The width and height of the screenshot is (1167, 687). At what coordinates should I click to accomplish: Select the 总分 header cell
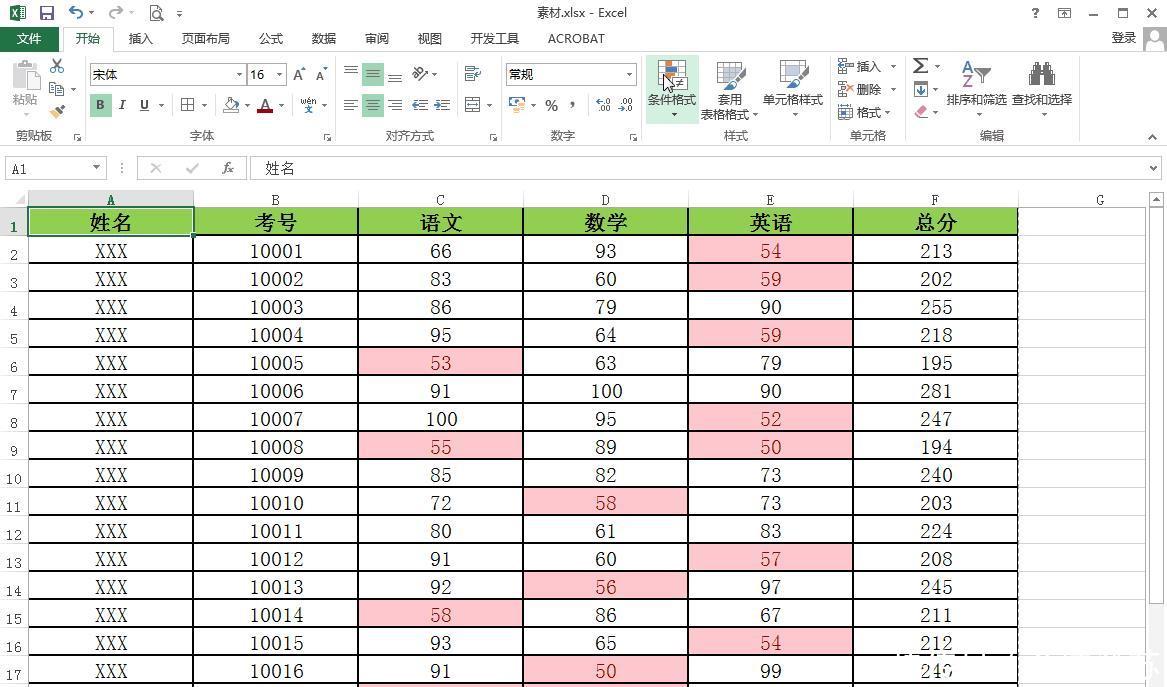point(935,223)
